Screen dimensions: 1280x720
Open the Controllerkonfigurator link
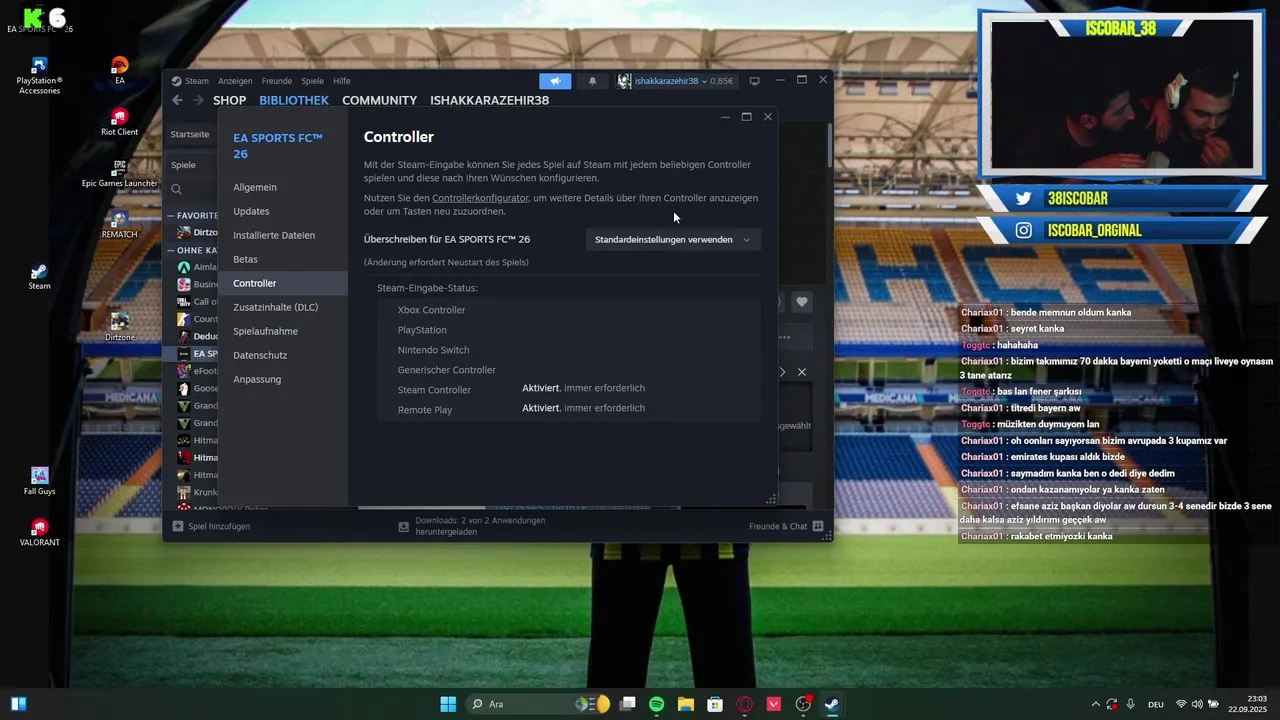480,198
